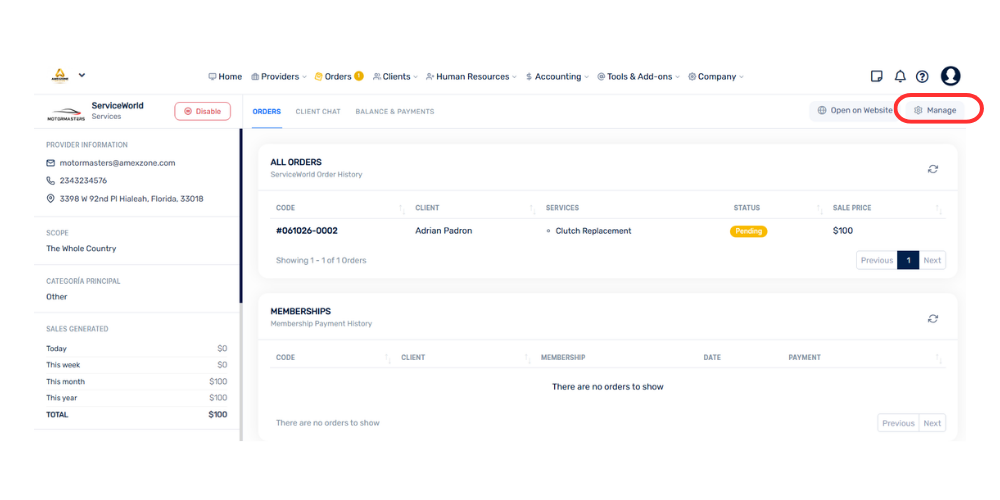1000x500 pixels.
Task: Switch to Balance & Payments tab
Action: 395,112
